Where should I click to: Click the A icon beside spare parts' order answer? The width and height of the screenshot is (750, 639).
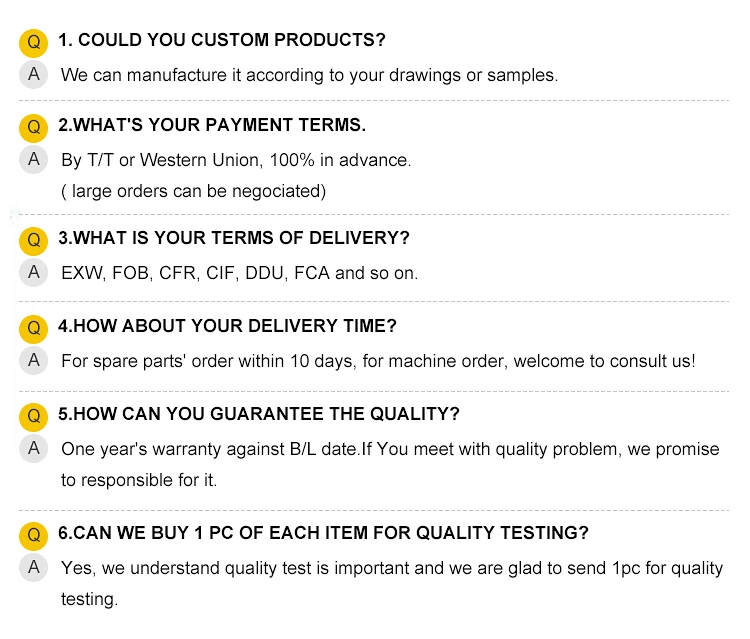(x=34, y=360)
